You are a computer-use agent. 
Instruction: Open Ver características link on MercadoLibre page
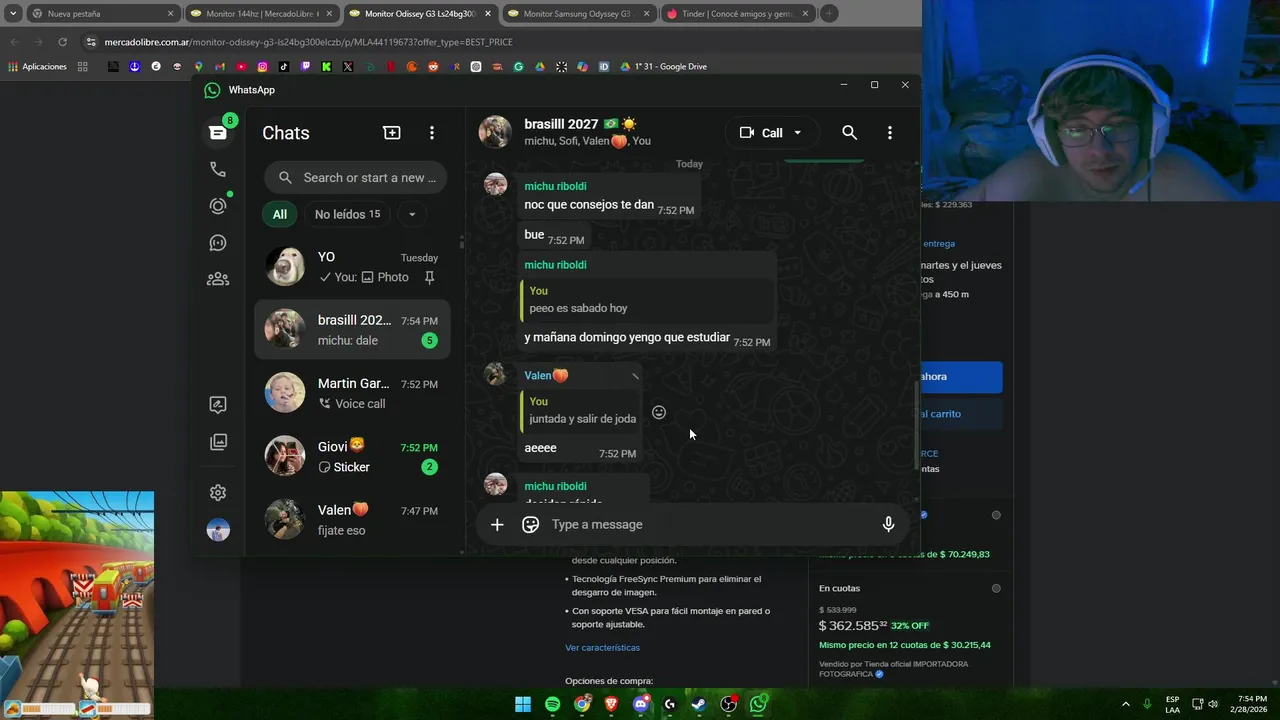tap(602, 647)
